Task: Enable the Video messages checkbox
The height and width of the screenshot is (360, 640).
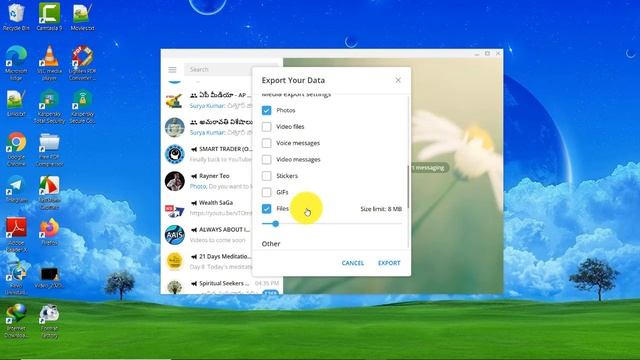Action: coord(266,159)
